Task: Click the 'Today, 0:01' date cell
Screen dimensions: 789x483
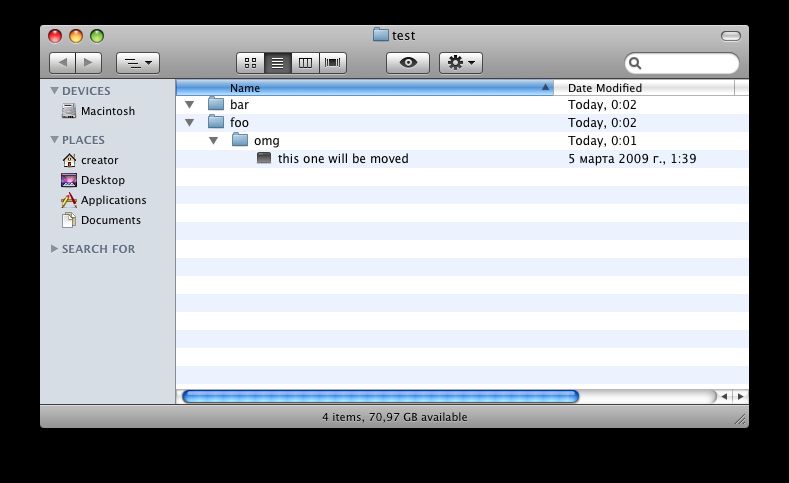Action: (x=602, y=140)
